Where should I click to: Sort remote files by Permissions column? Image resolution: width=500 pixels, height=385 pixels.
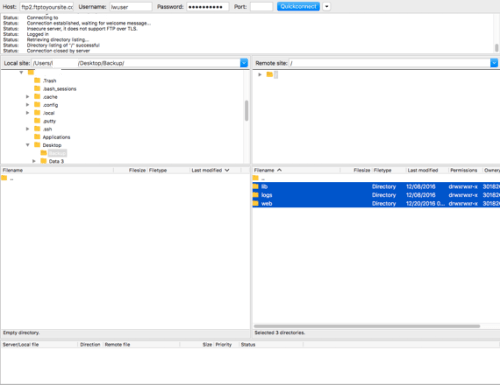(465, 170)
